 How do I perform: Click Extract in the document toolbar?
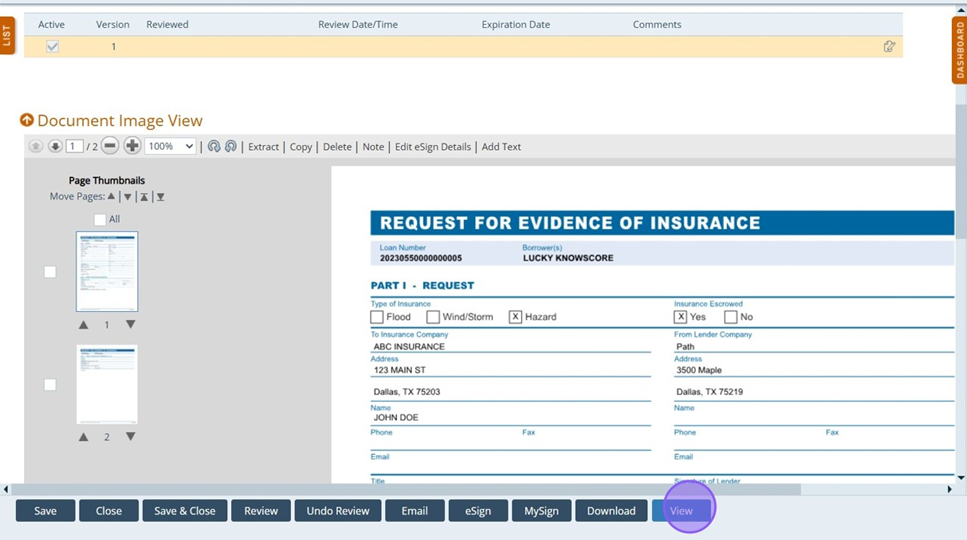click(263, 146)
